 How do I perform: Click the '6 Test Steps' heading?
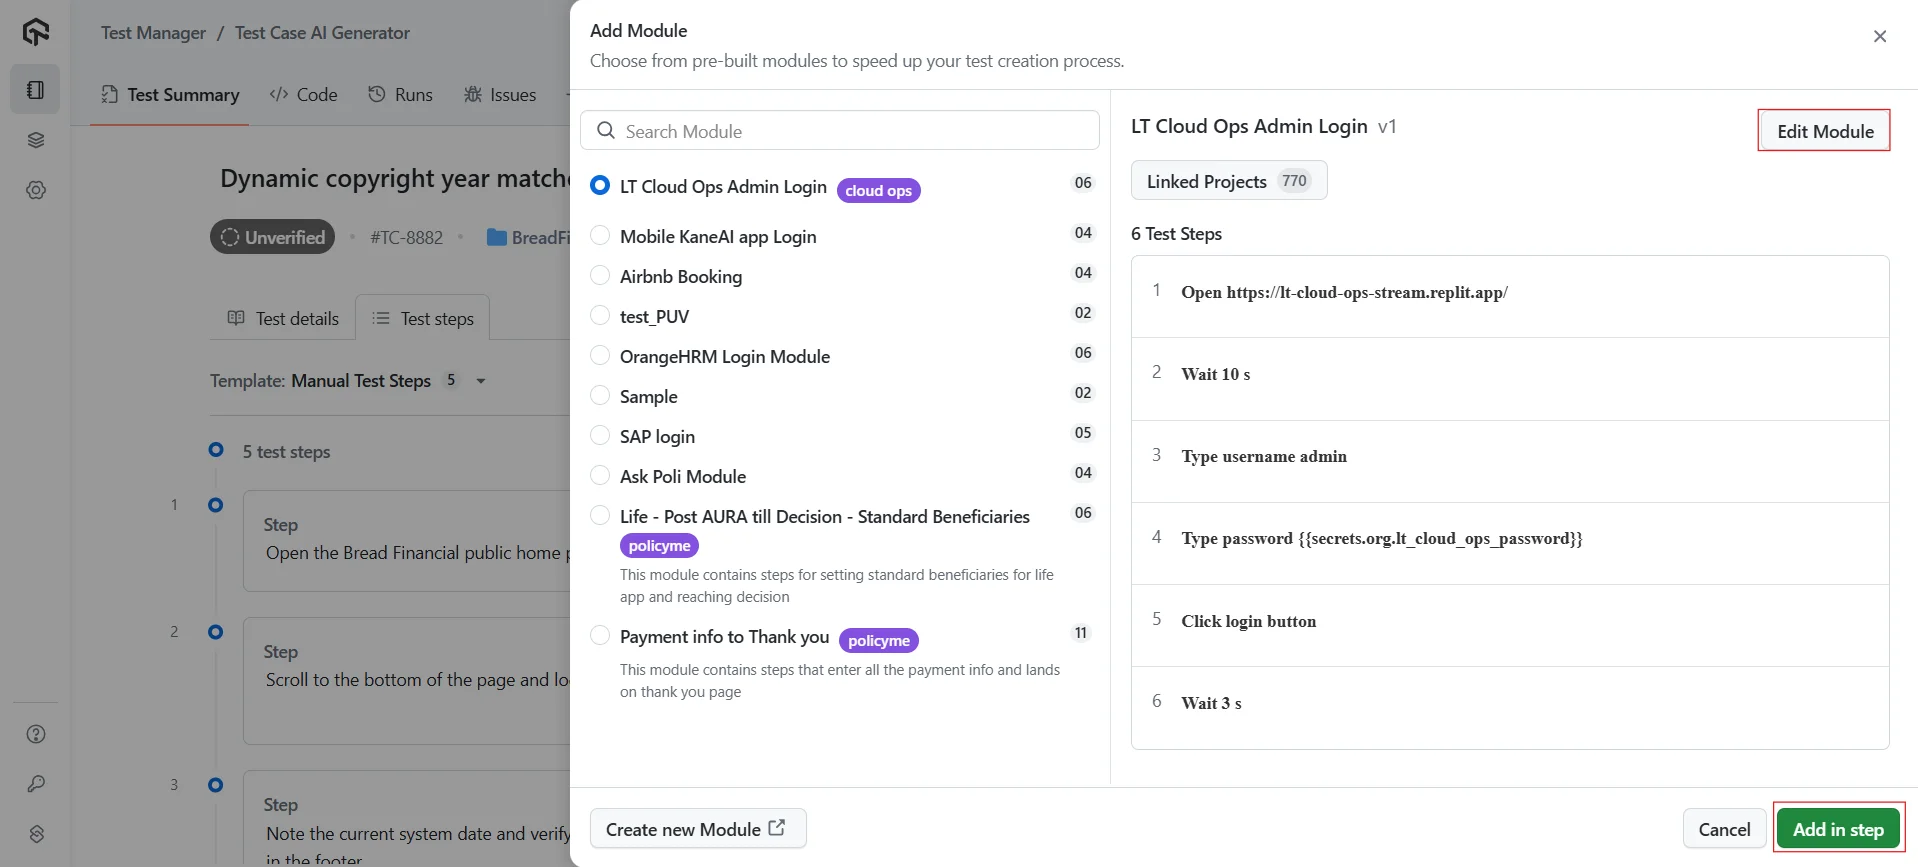point(1176,234)
